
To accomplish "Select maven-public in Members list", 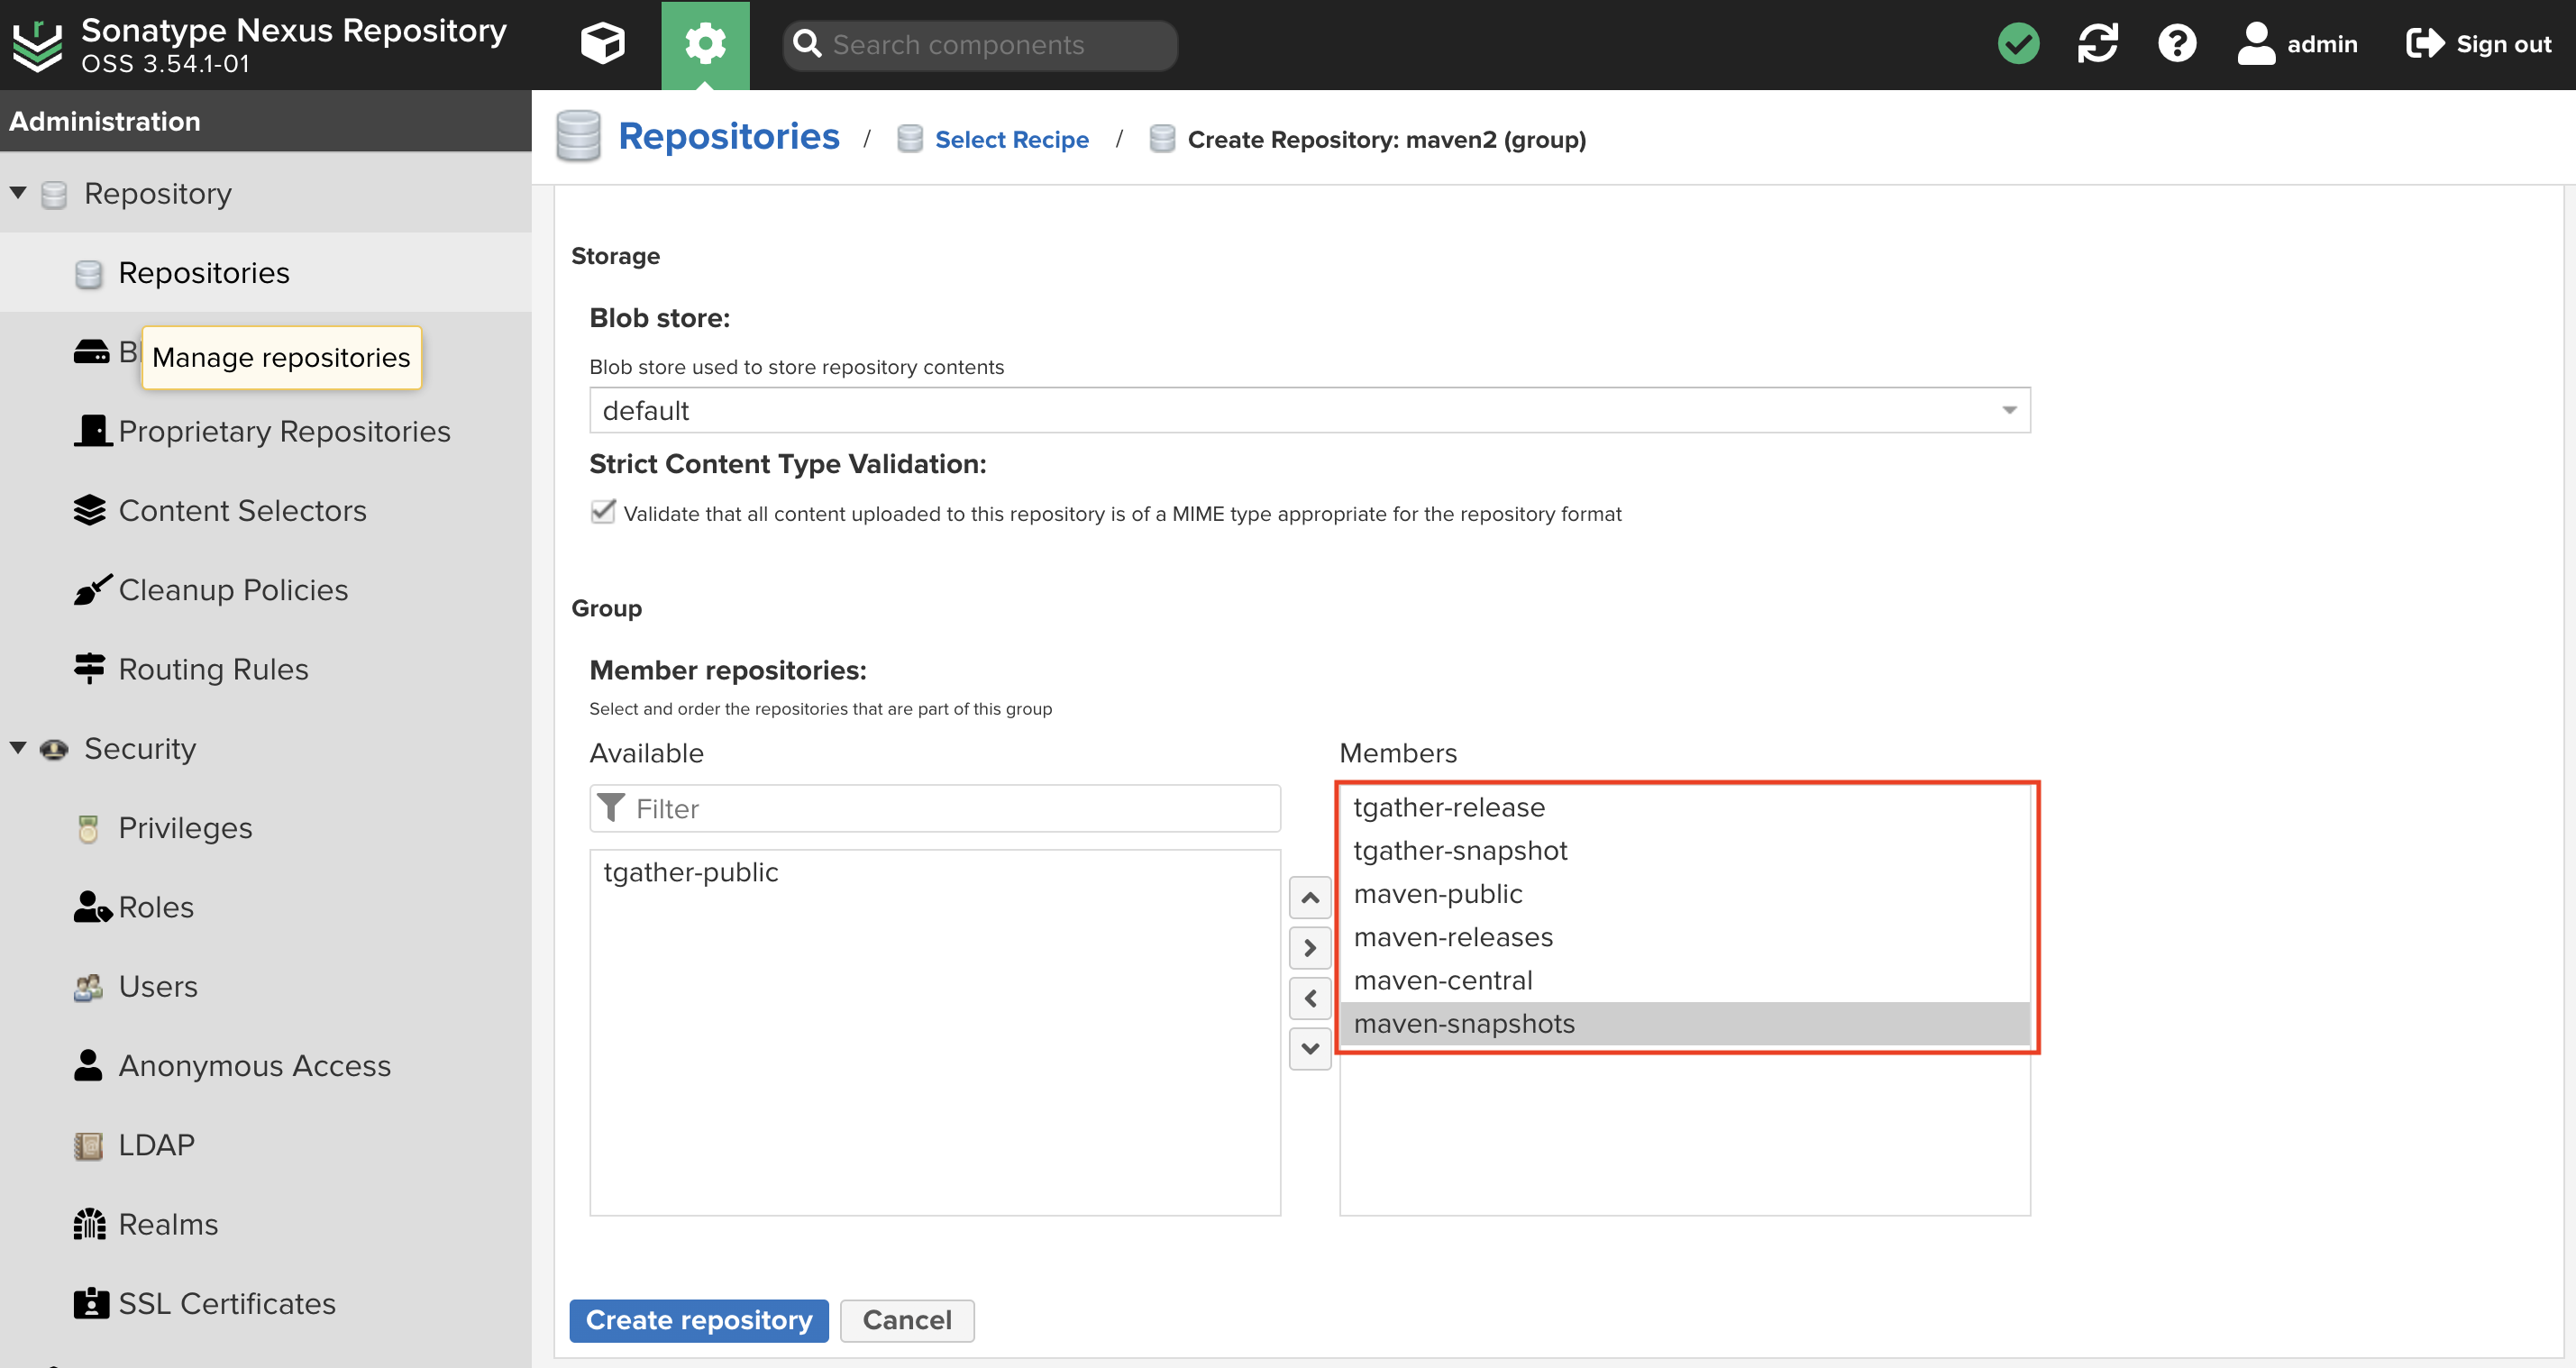I will pyautogui.click(x=1684, y=893).
